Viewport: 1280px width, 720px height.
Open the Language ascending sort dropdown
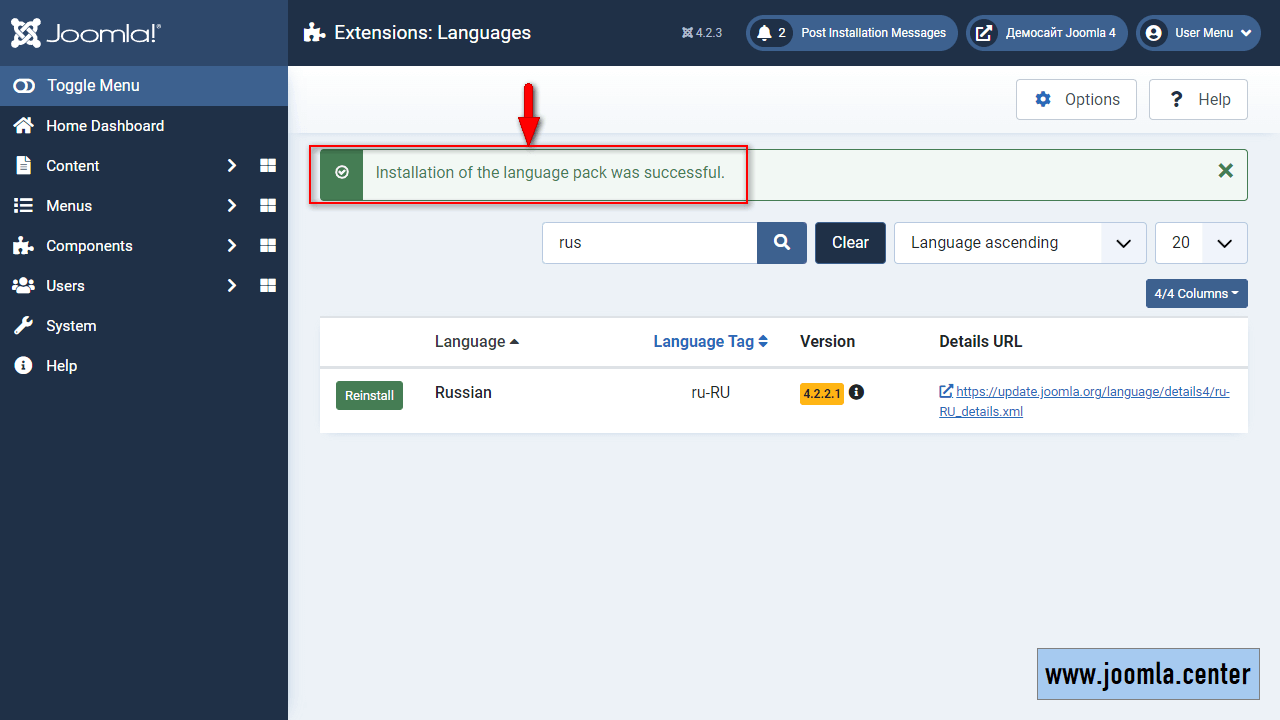[x=1020, y=243]
